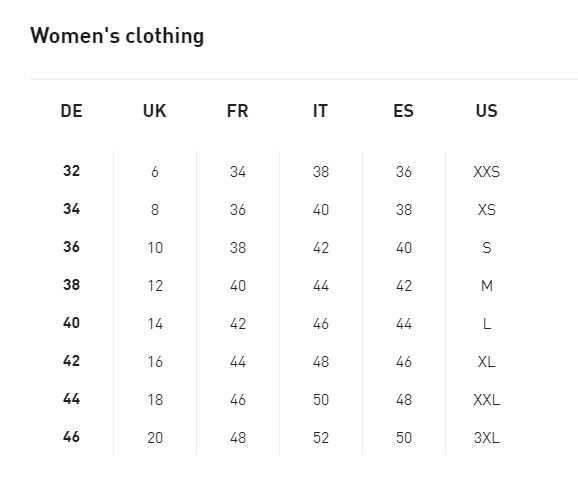
Task: Click DE size 38 row label
Action: (x=71, y=285)
